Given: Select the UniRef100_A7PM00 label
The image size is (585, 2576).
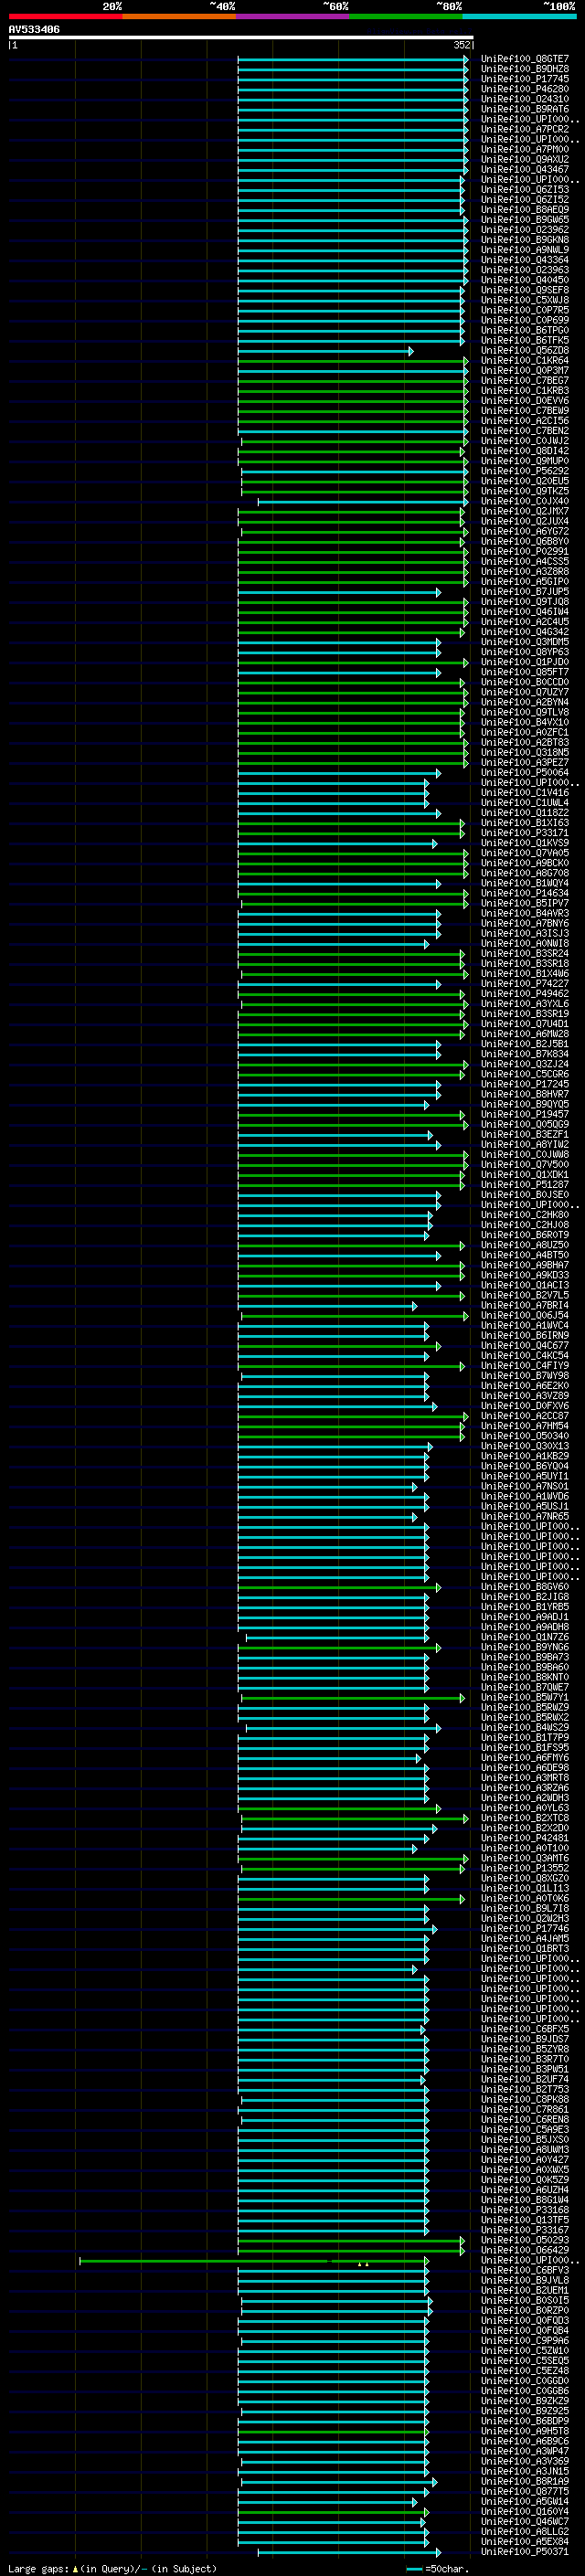Looking at the screenshot, I should (x=525, y=149).
